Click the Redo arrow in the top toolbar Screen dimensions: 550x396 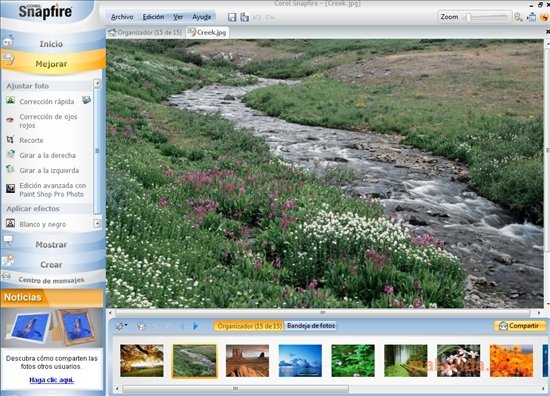[x=269, y=17]
